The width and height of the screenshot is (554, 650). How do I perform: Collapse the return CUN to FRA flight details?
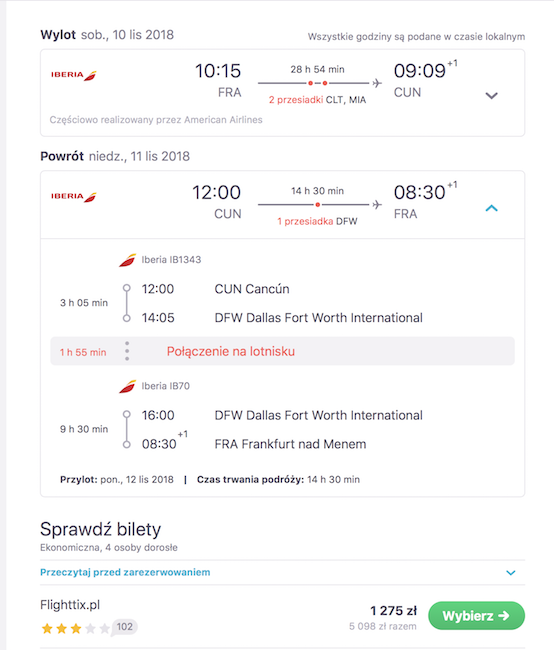coord(491,208)
